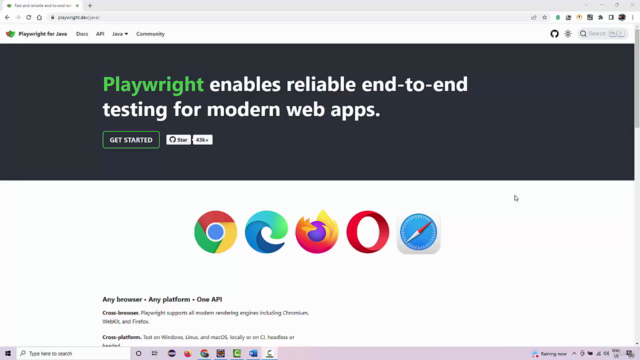Open Task View on the taskbar
The width and height of the screenshot is (640, 360).
tap(154, 353)
